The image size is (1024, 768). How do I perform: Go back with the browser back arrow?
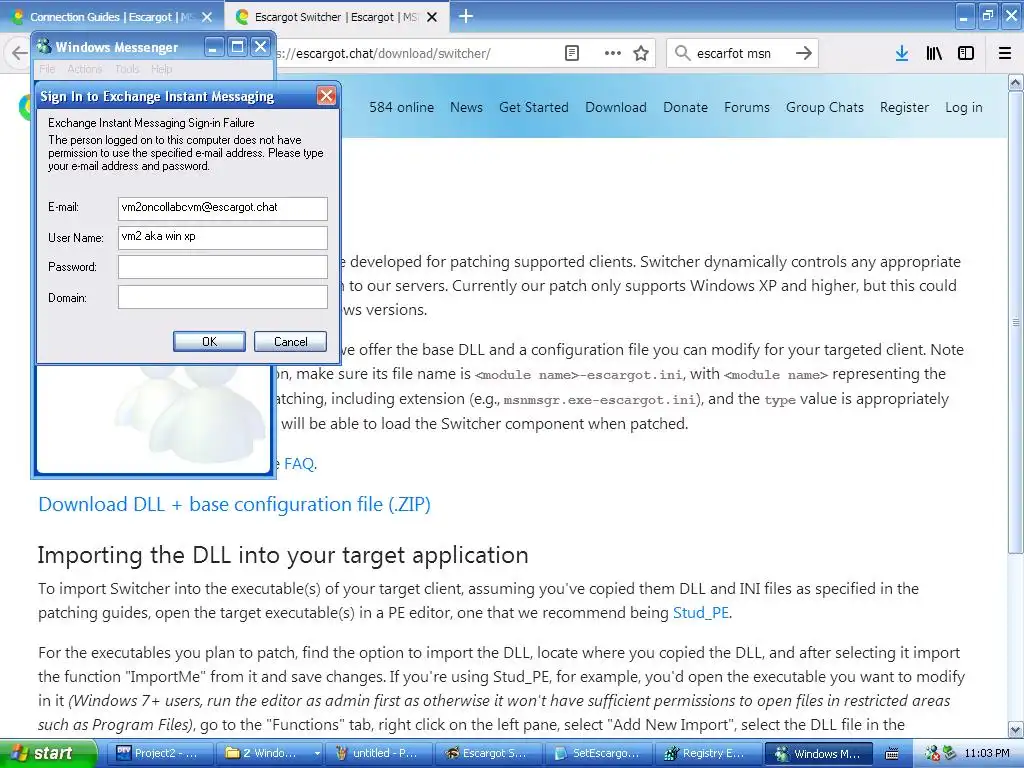pyautogui.click(x=18, y=53)
